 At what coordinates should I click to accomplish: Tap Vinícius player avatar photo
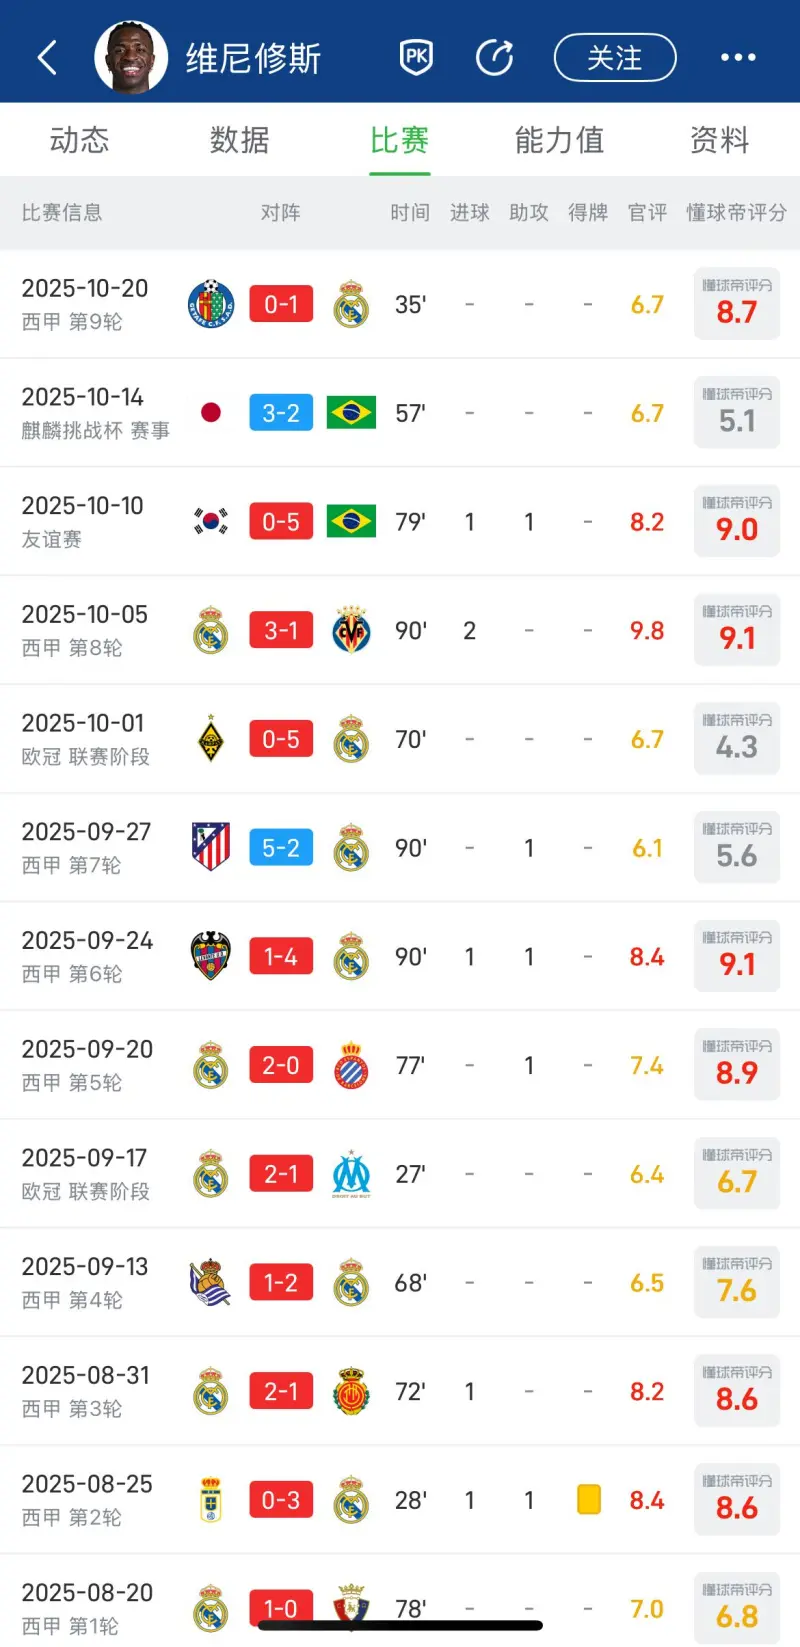pos(131,57)
